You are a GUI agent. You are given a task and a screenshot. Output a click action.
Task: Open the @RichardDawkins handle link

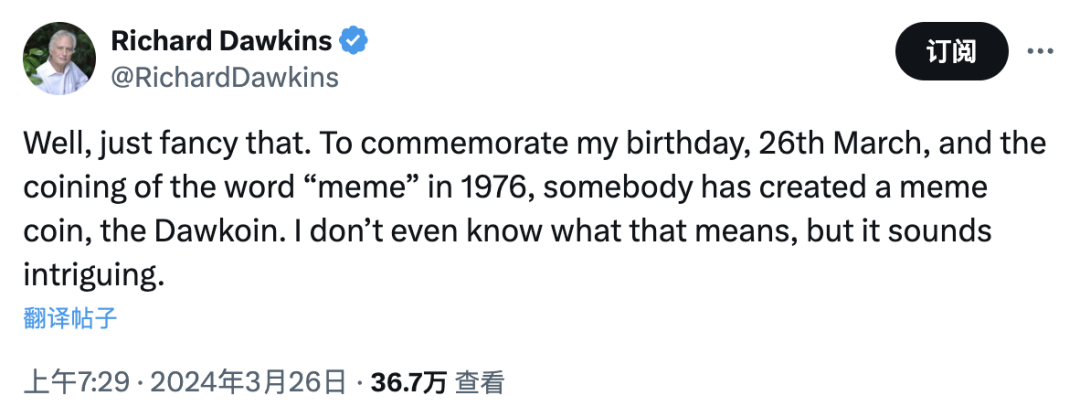click(x=224, y=77)
